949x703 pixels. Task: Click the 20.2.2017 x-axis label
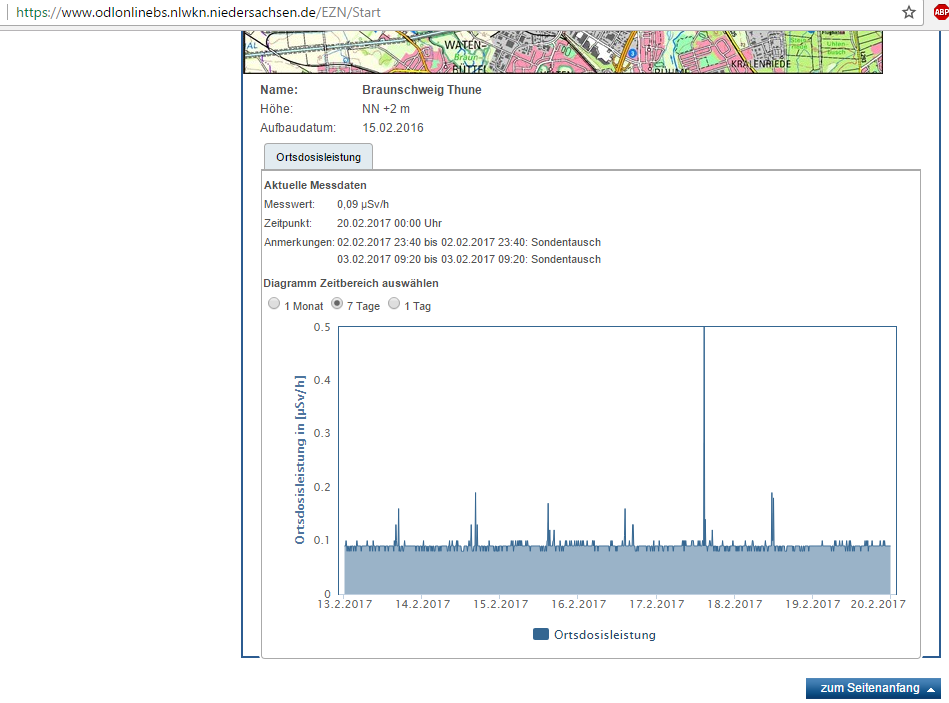pos(878,604)
